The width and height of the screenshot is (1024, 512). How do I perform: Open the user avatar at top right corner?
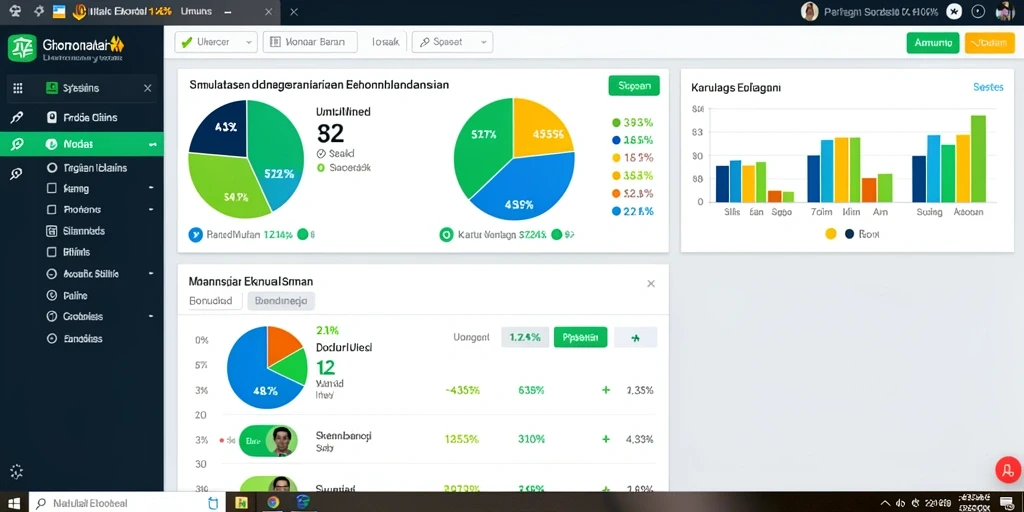pyautogui.click(x=1005, y=12)
